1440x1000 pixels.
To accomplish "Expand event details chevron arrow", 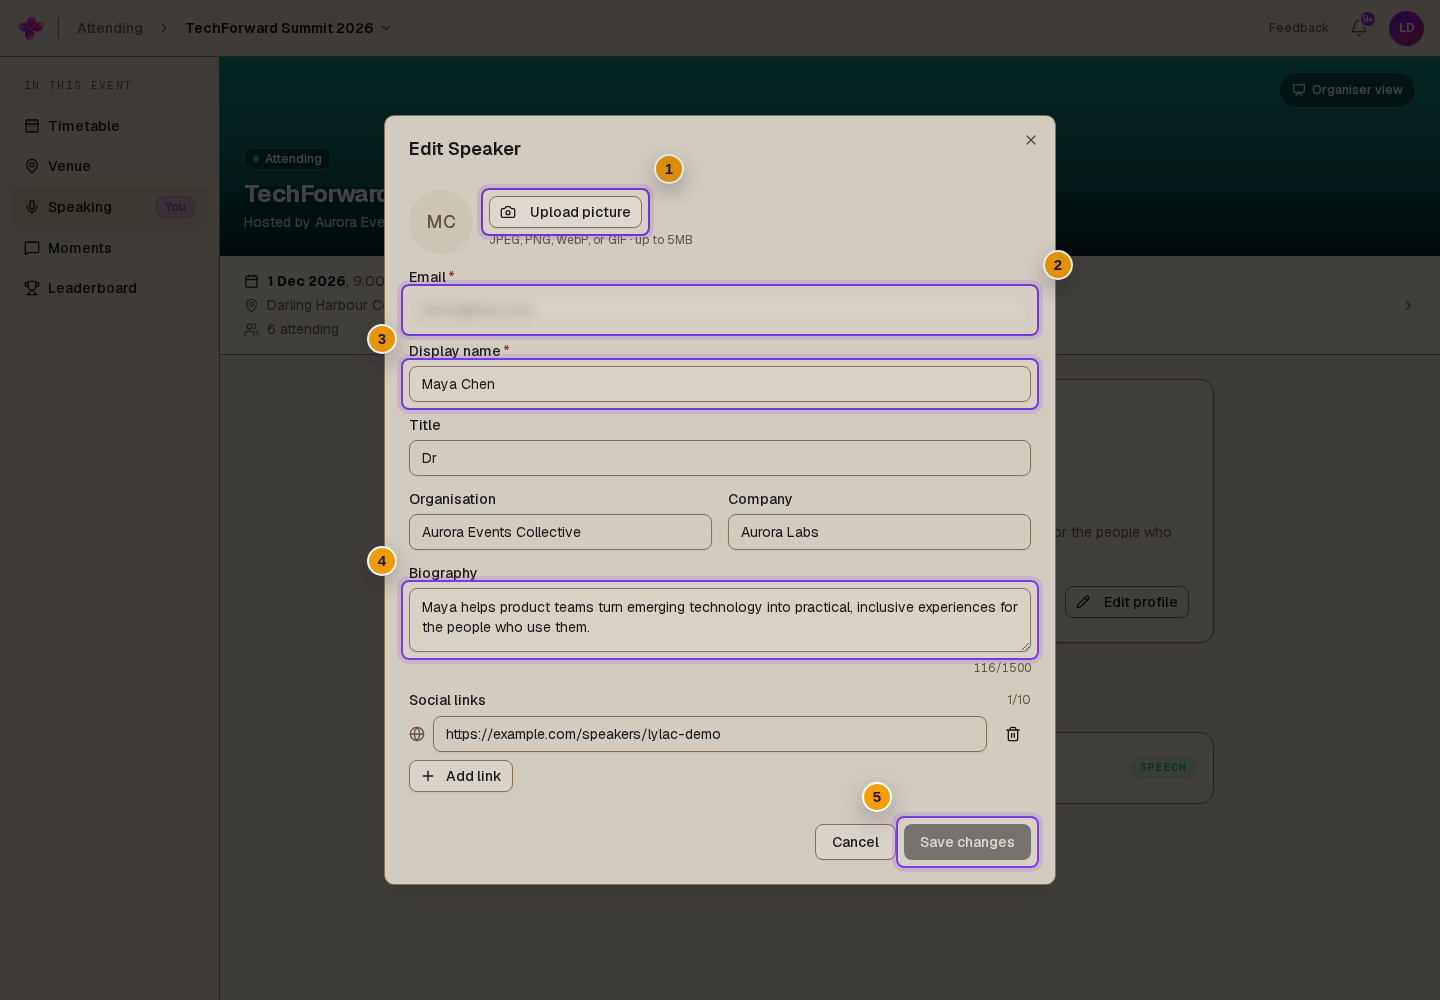I will (1408, 305).
